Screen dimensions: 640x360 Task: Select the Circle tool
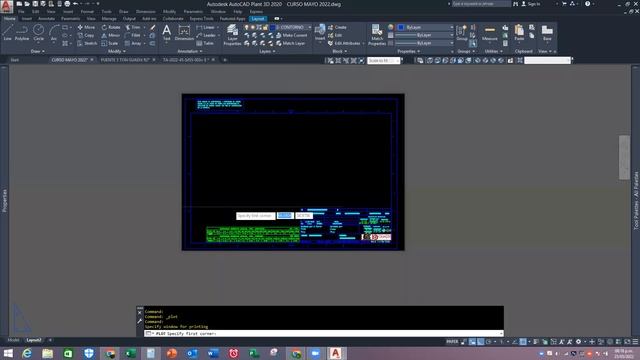point(38,32)
